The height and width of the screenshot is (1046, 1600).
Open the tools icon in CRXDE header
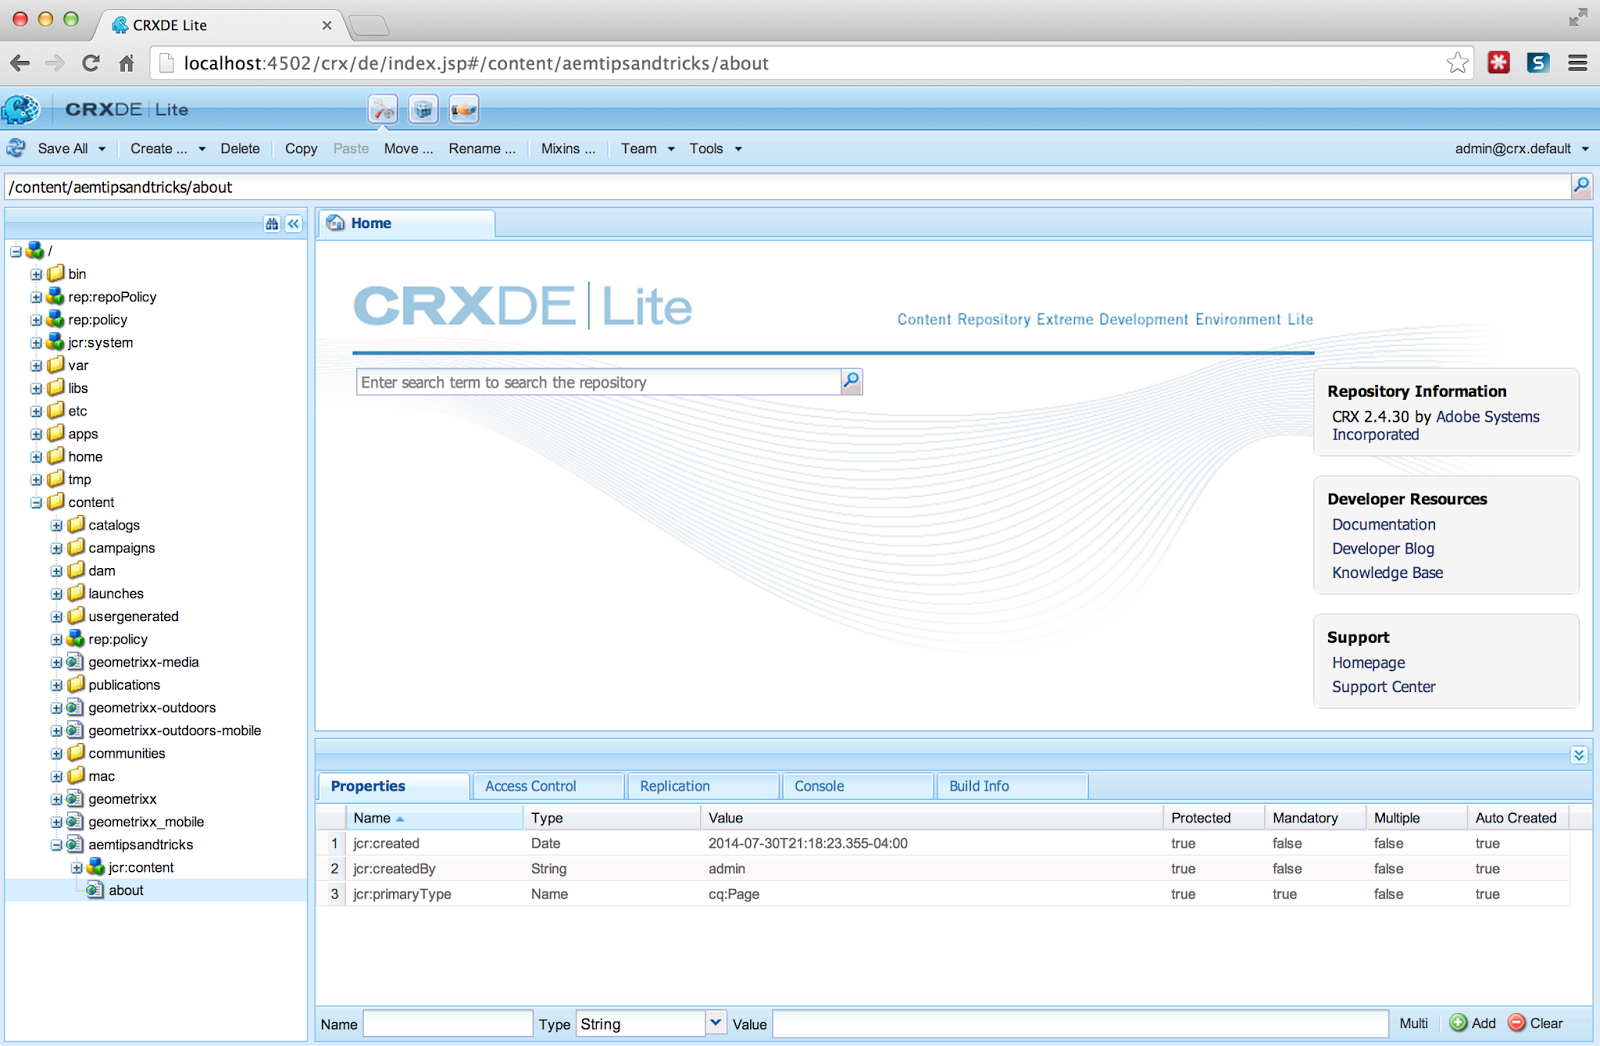383,109
